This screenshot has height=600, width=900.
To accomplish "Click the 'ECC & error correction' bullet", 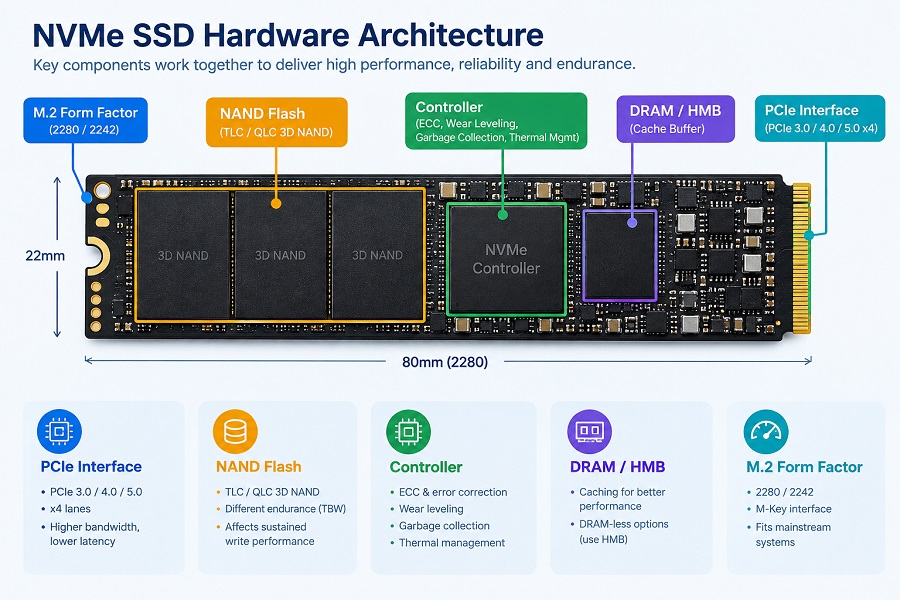I will tap(449, 492).
